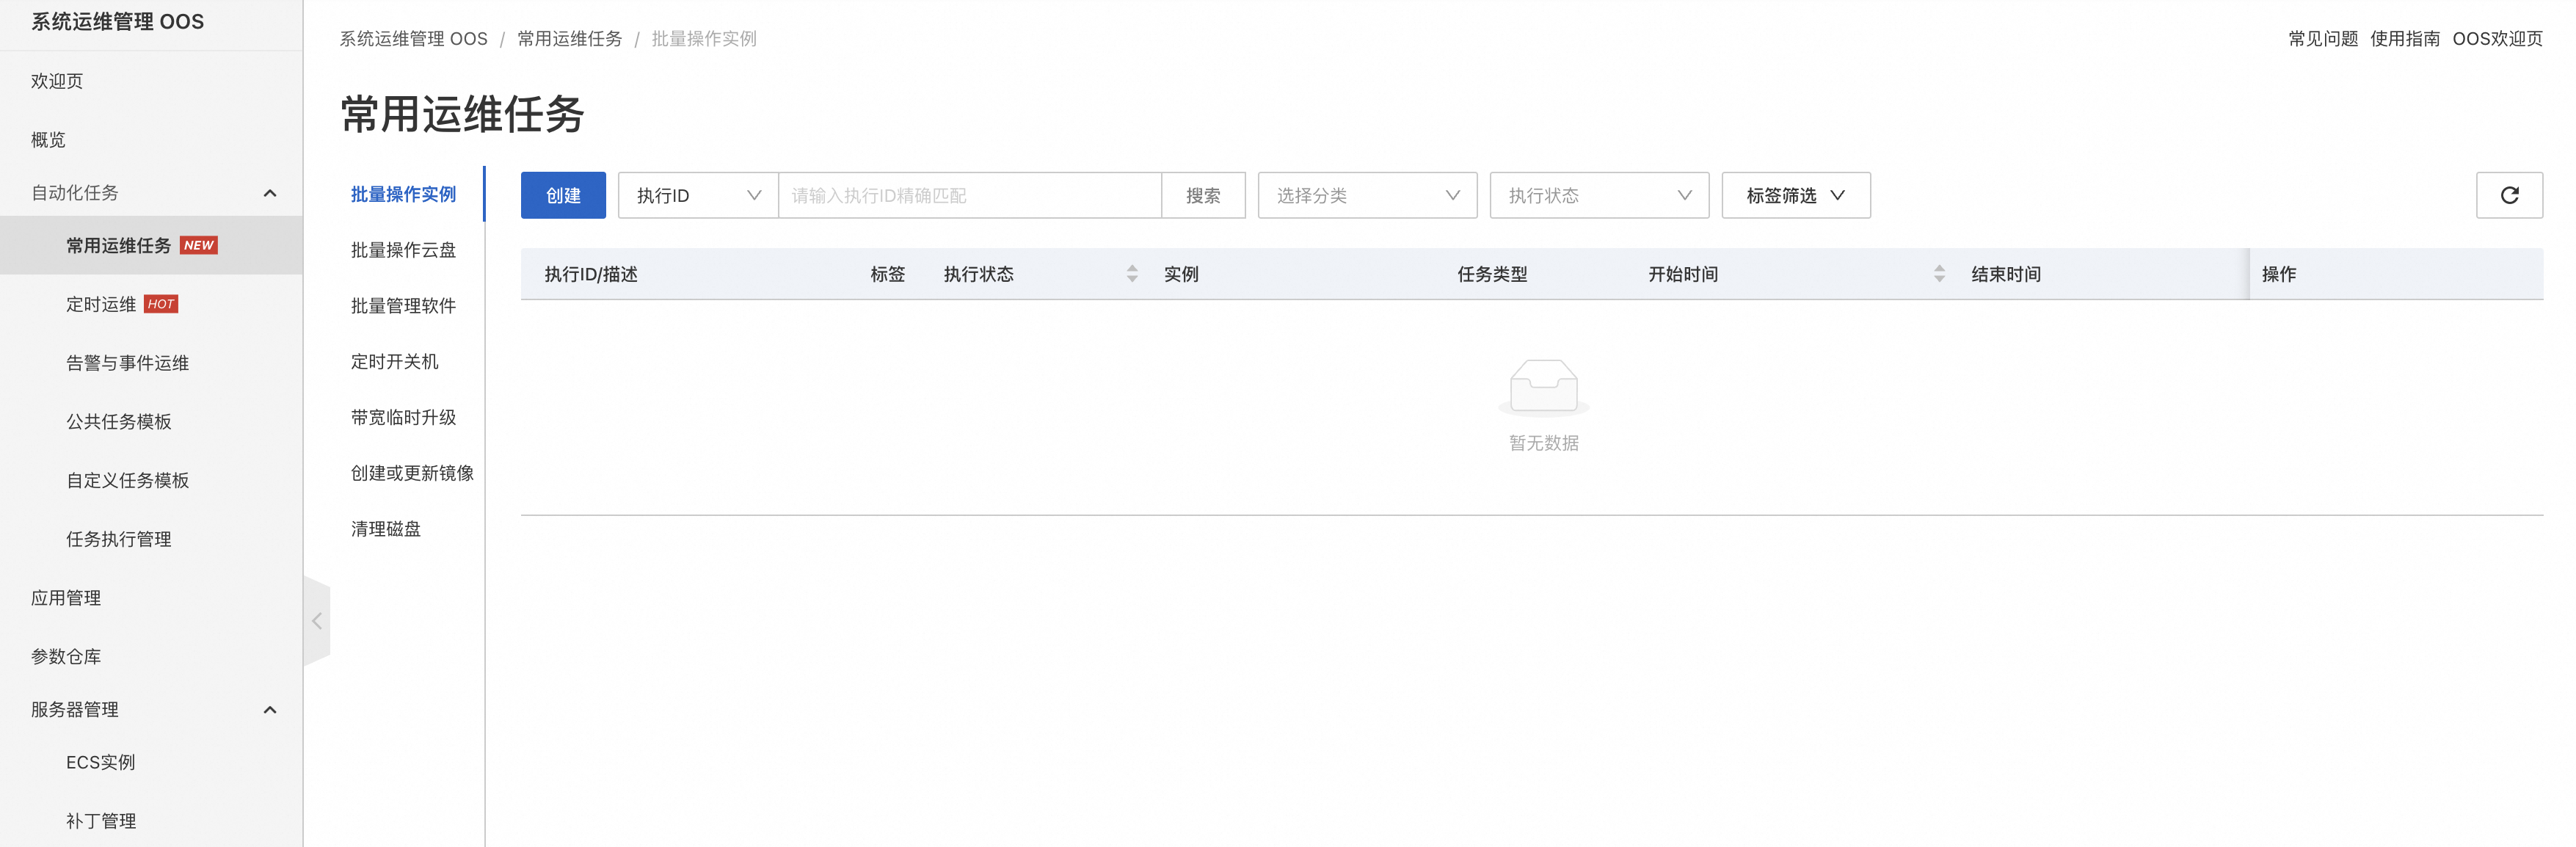Image resolution: width=2576 pixels, height=847 pixels.
Task: Open 自定义任务模板 sidebar item
Action: [151, 480]
